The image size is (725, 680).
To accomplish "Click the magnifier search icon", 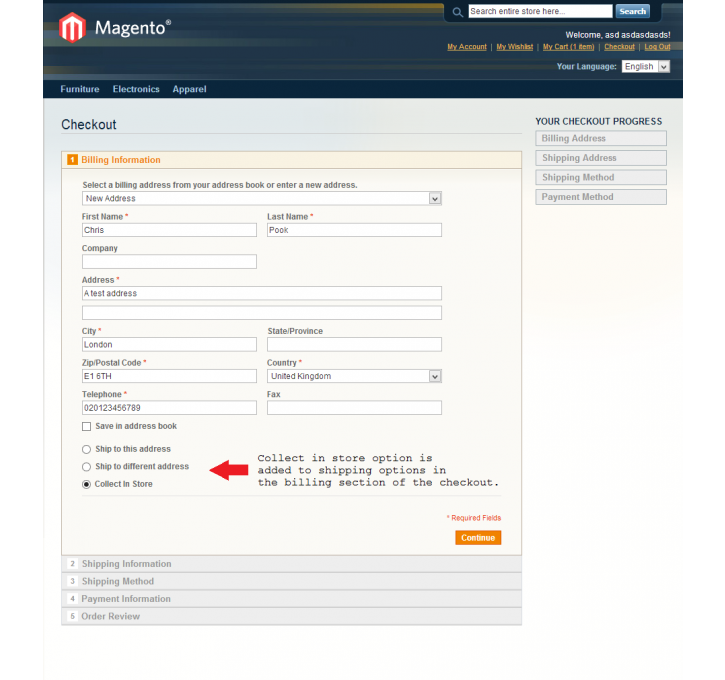I will tap(457, 12).
